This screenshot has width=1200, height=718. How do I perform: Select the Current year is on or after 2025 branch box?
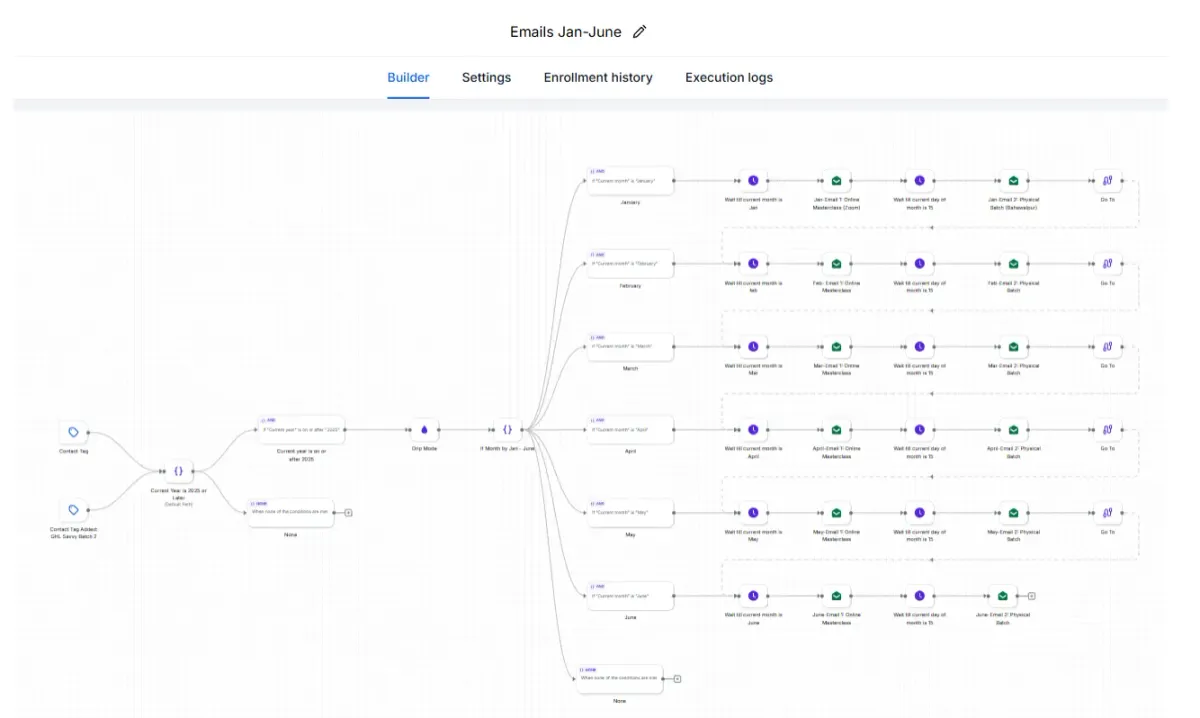301,430
